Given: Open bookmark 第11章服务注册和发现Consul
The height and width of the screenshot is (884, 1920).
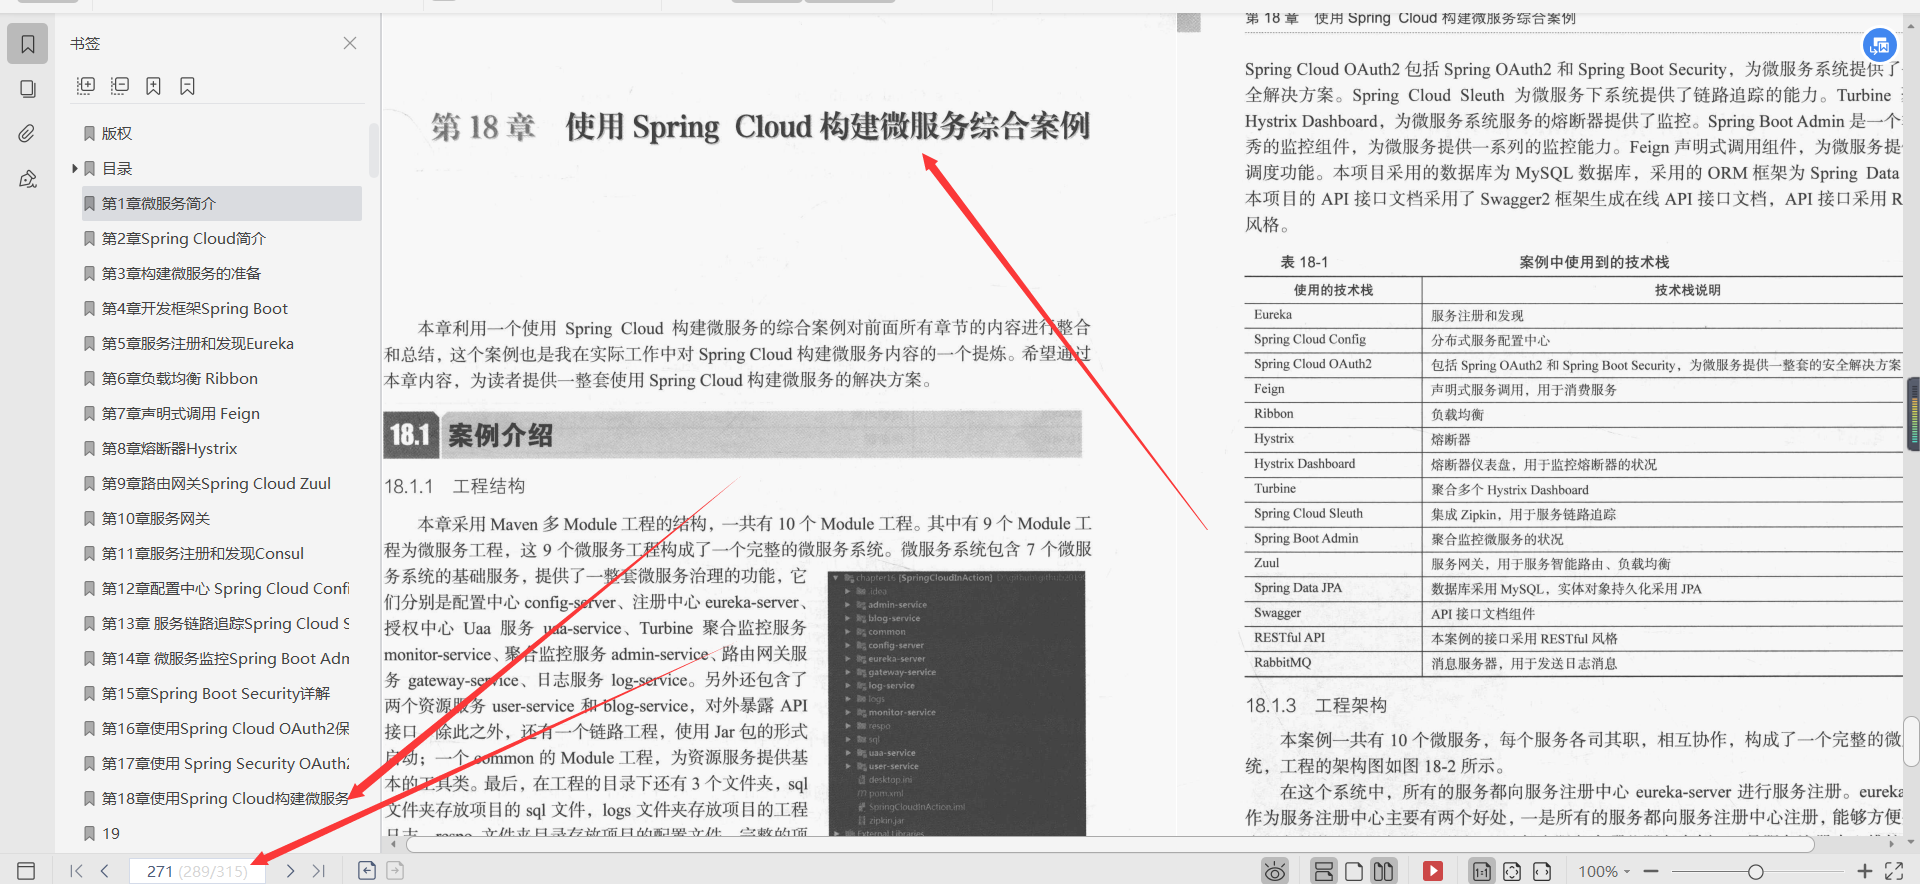Looking at the screenshot, I should (x=203, y=553).
